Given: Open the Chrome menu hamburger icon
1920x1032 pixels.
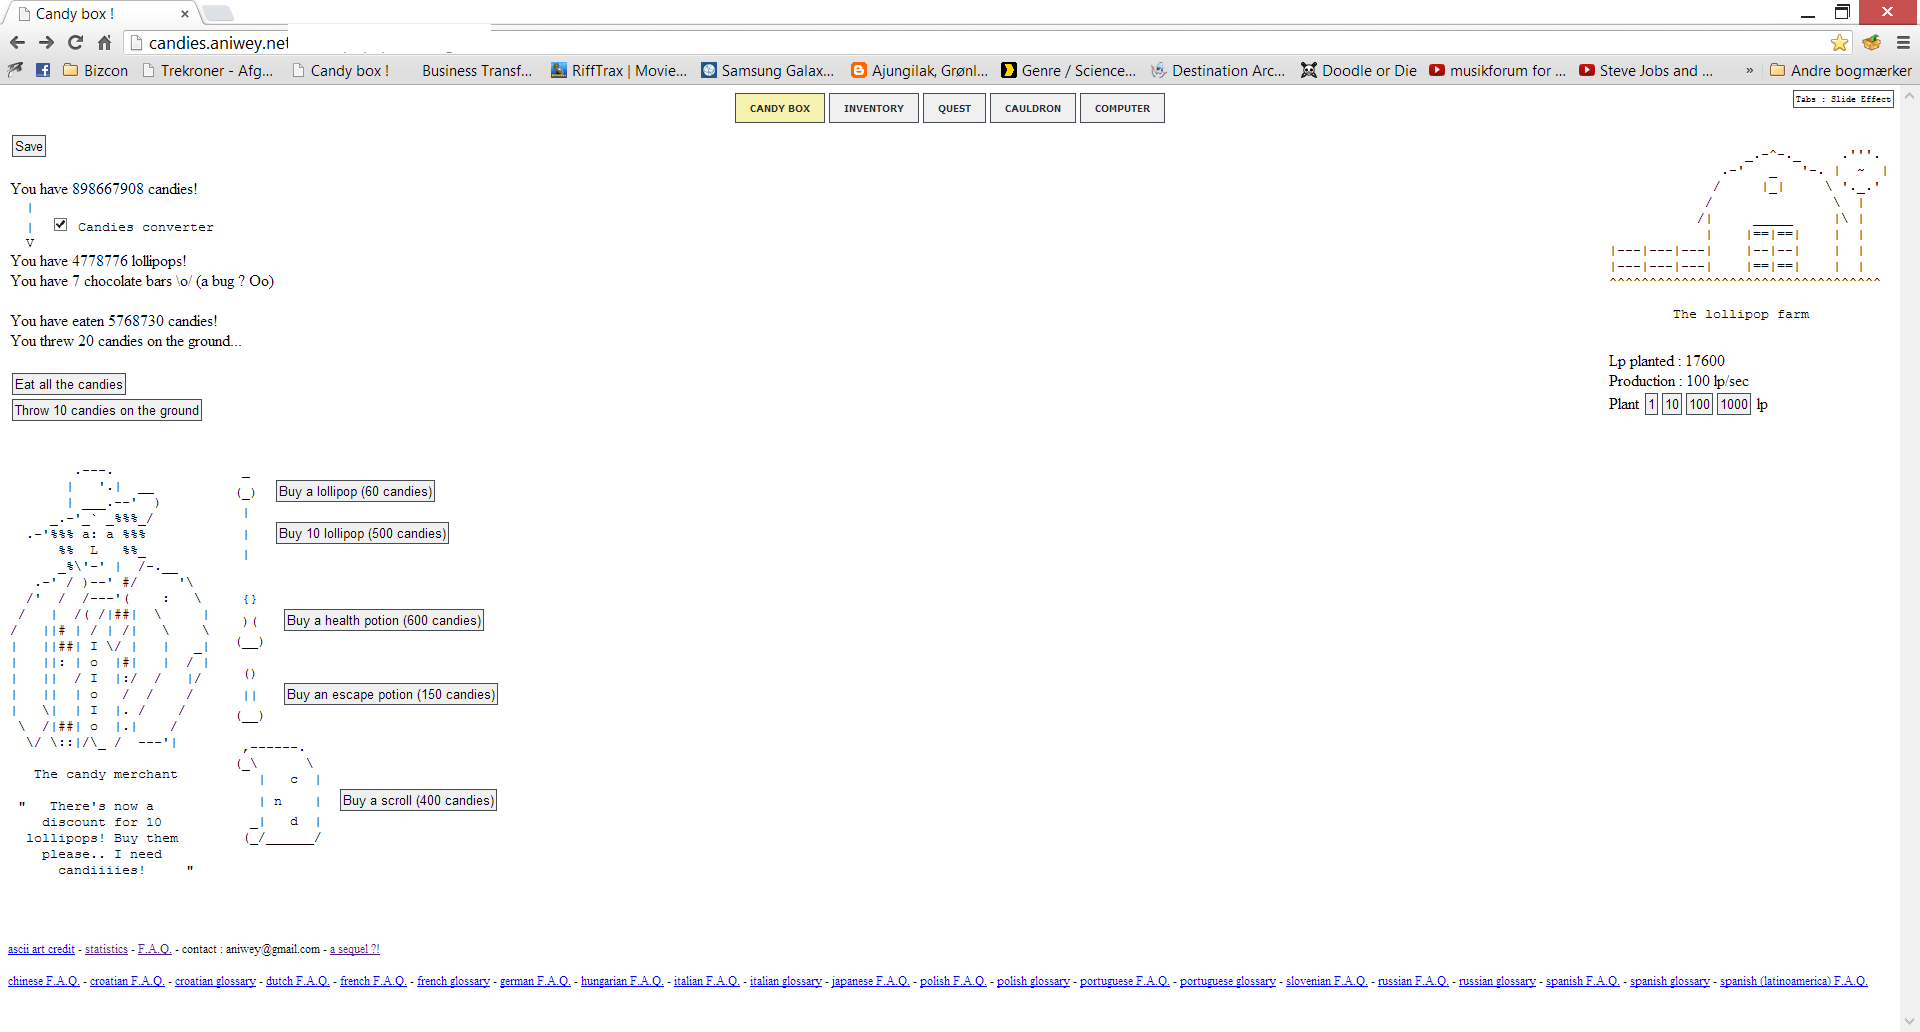Looking at the screenshot, I should click(x=1903, y=42).
